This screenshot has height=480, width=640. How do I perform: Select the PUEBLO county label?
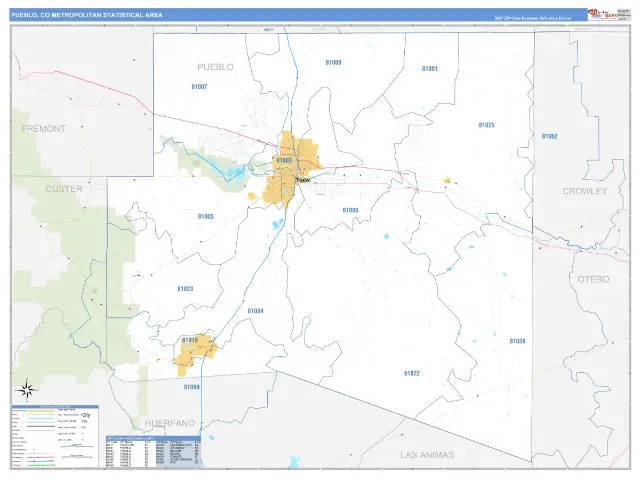tap(216, 67)
